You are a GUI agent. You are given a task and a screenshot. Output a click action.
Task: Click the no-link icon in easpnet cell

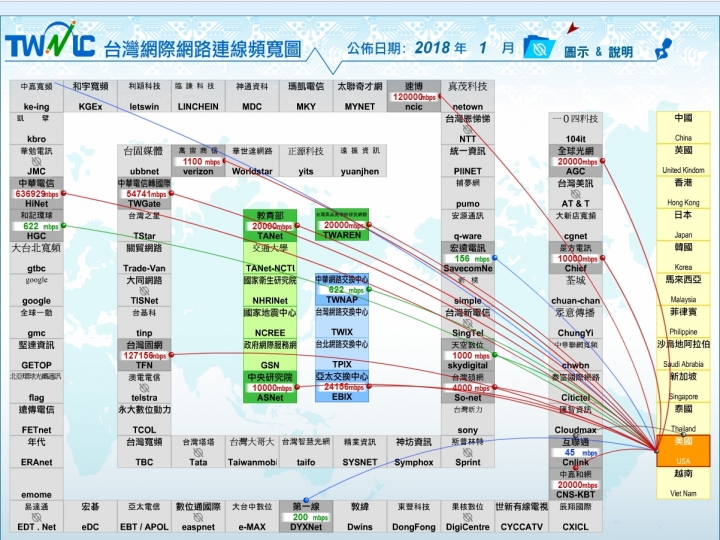[x=198, y=517]
